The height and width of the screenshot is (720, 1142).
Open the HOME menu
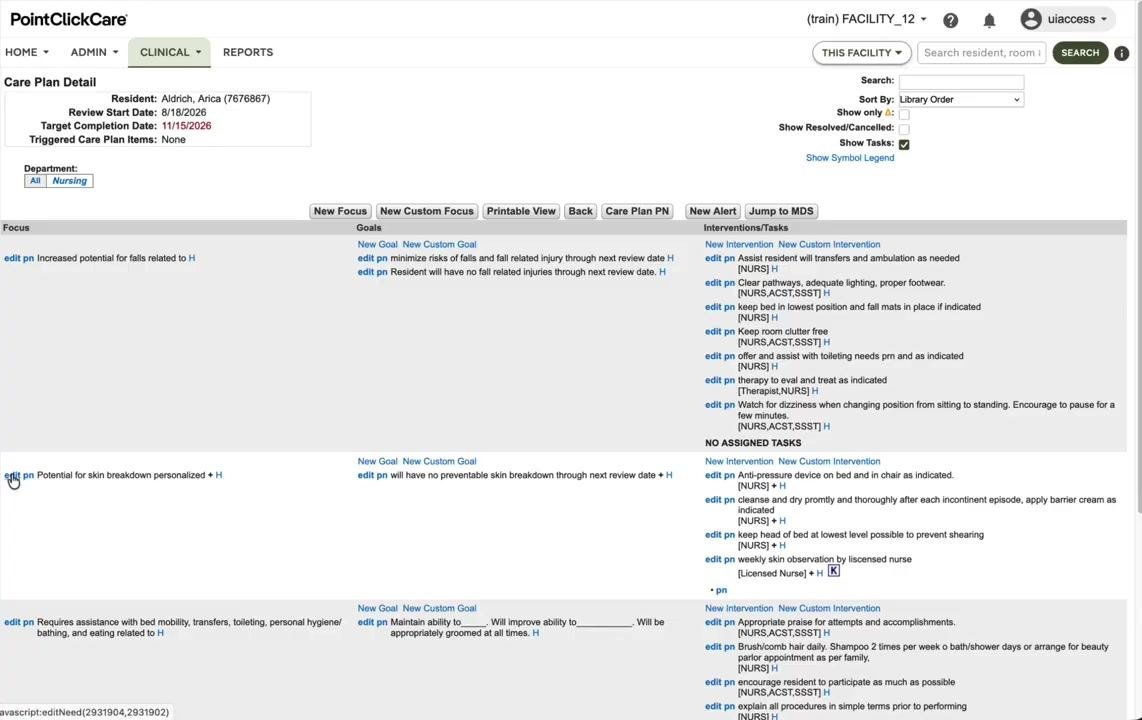pos(27,52)
